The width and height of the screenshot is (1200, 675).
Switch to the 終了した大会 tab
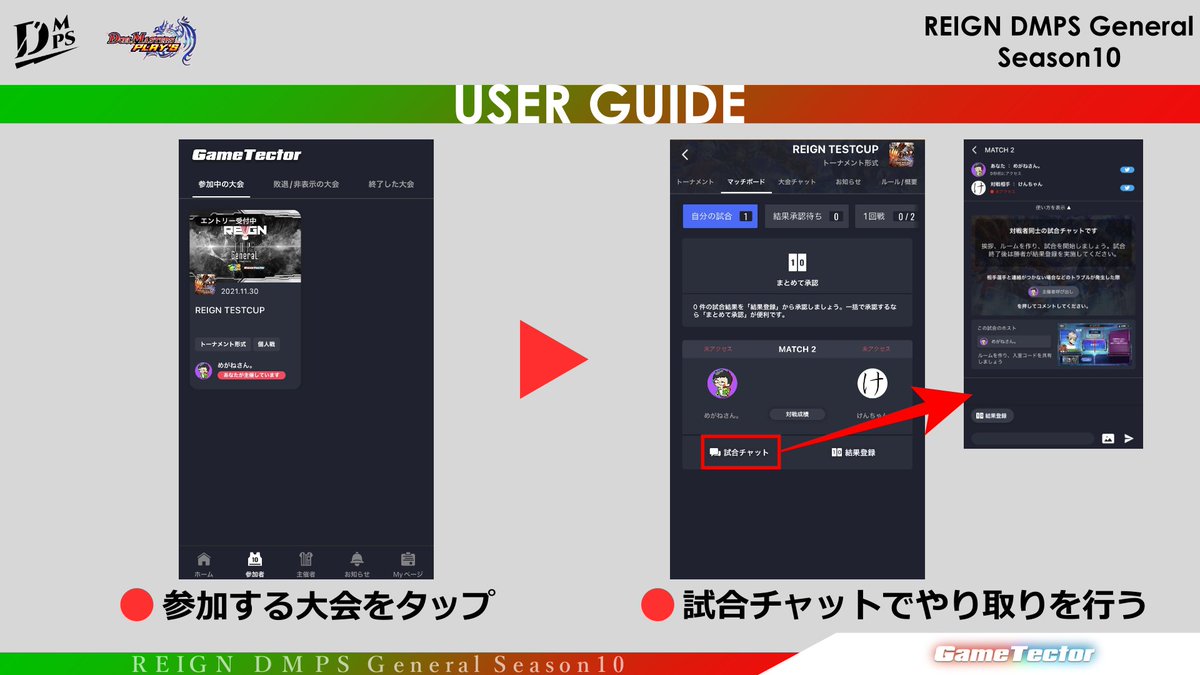(x=391, y=185)
